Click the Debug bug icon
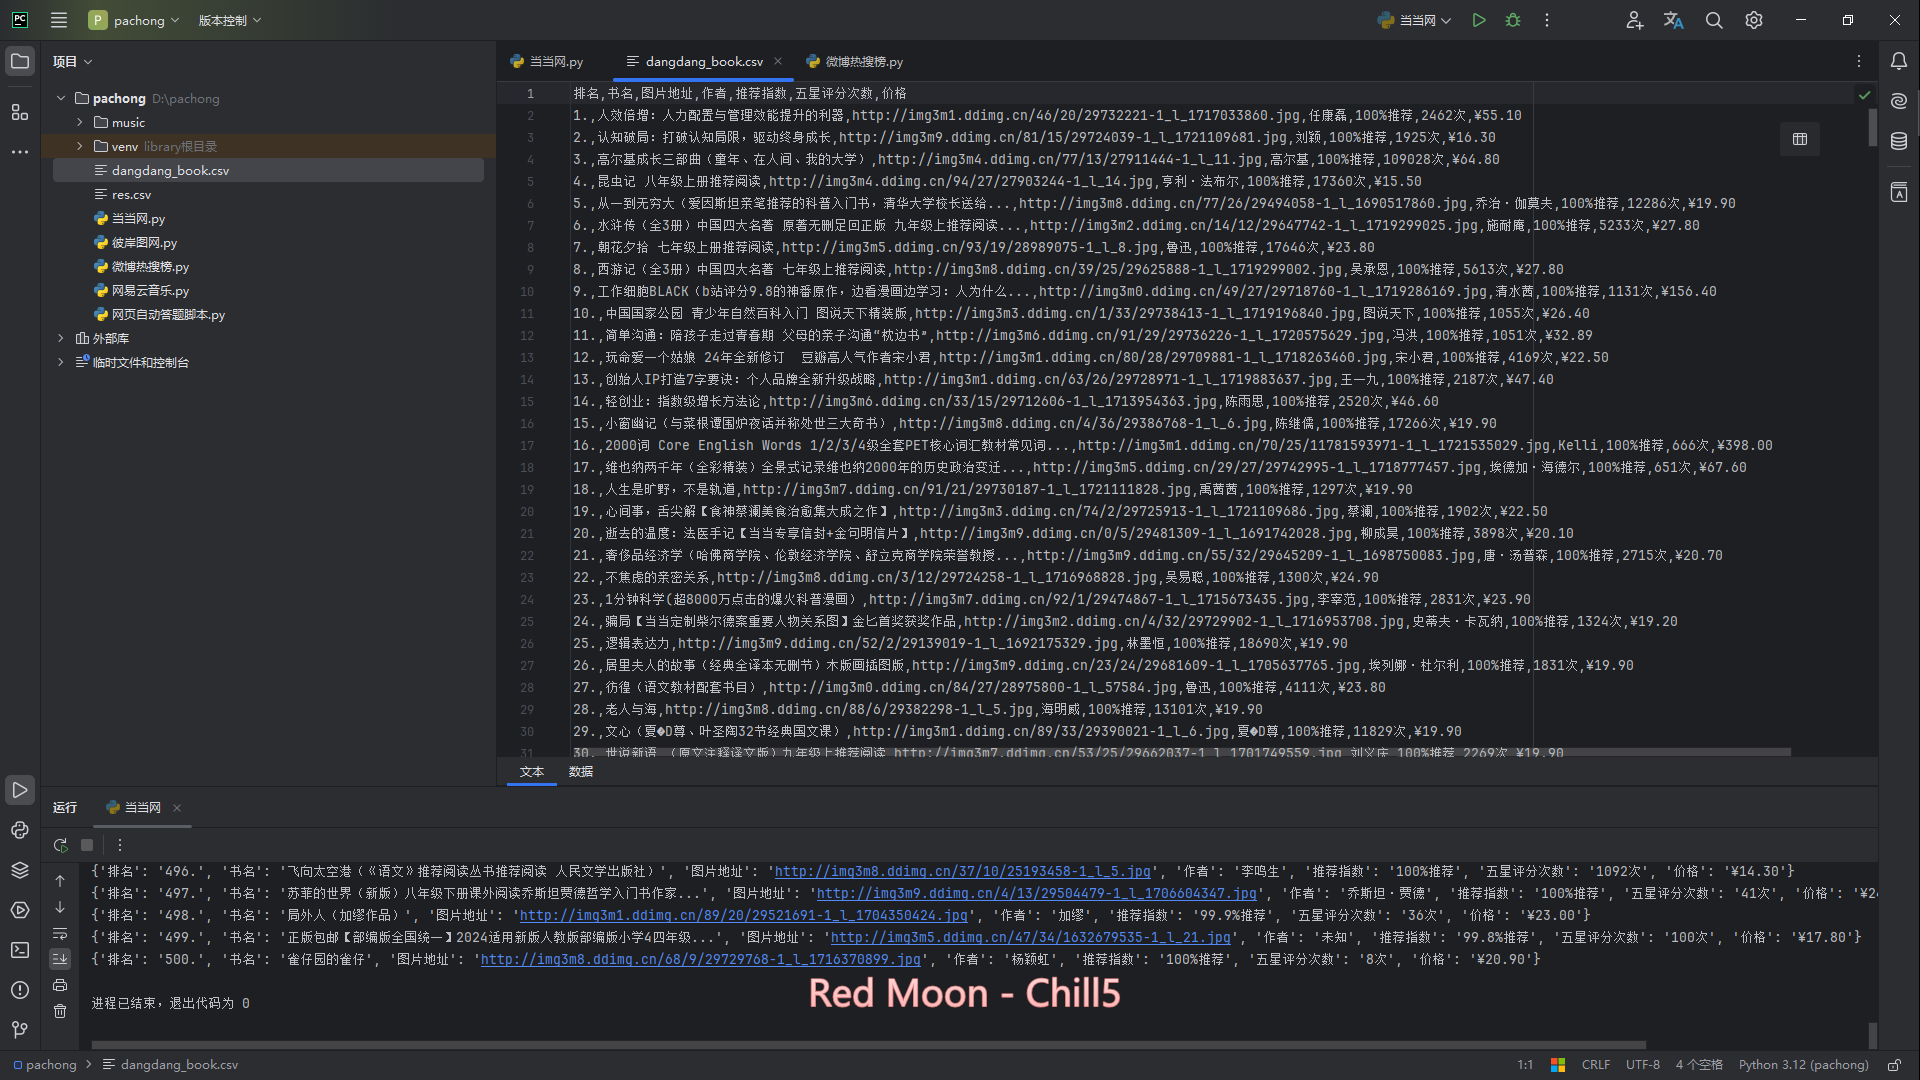This screenshot has height=1080, width=1920. tap(1513, 20)
